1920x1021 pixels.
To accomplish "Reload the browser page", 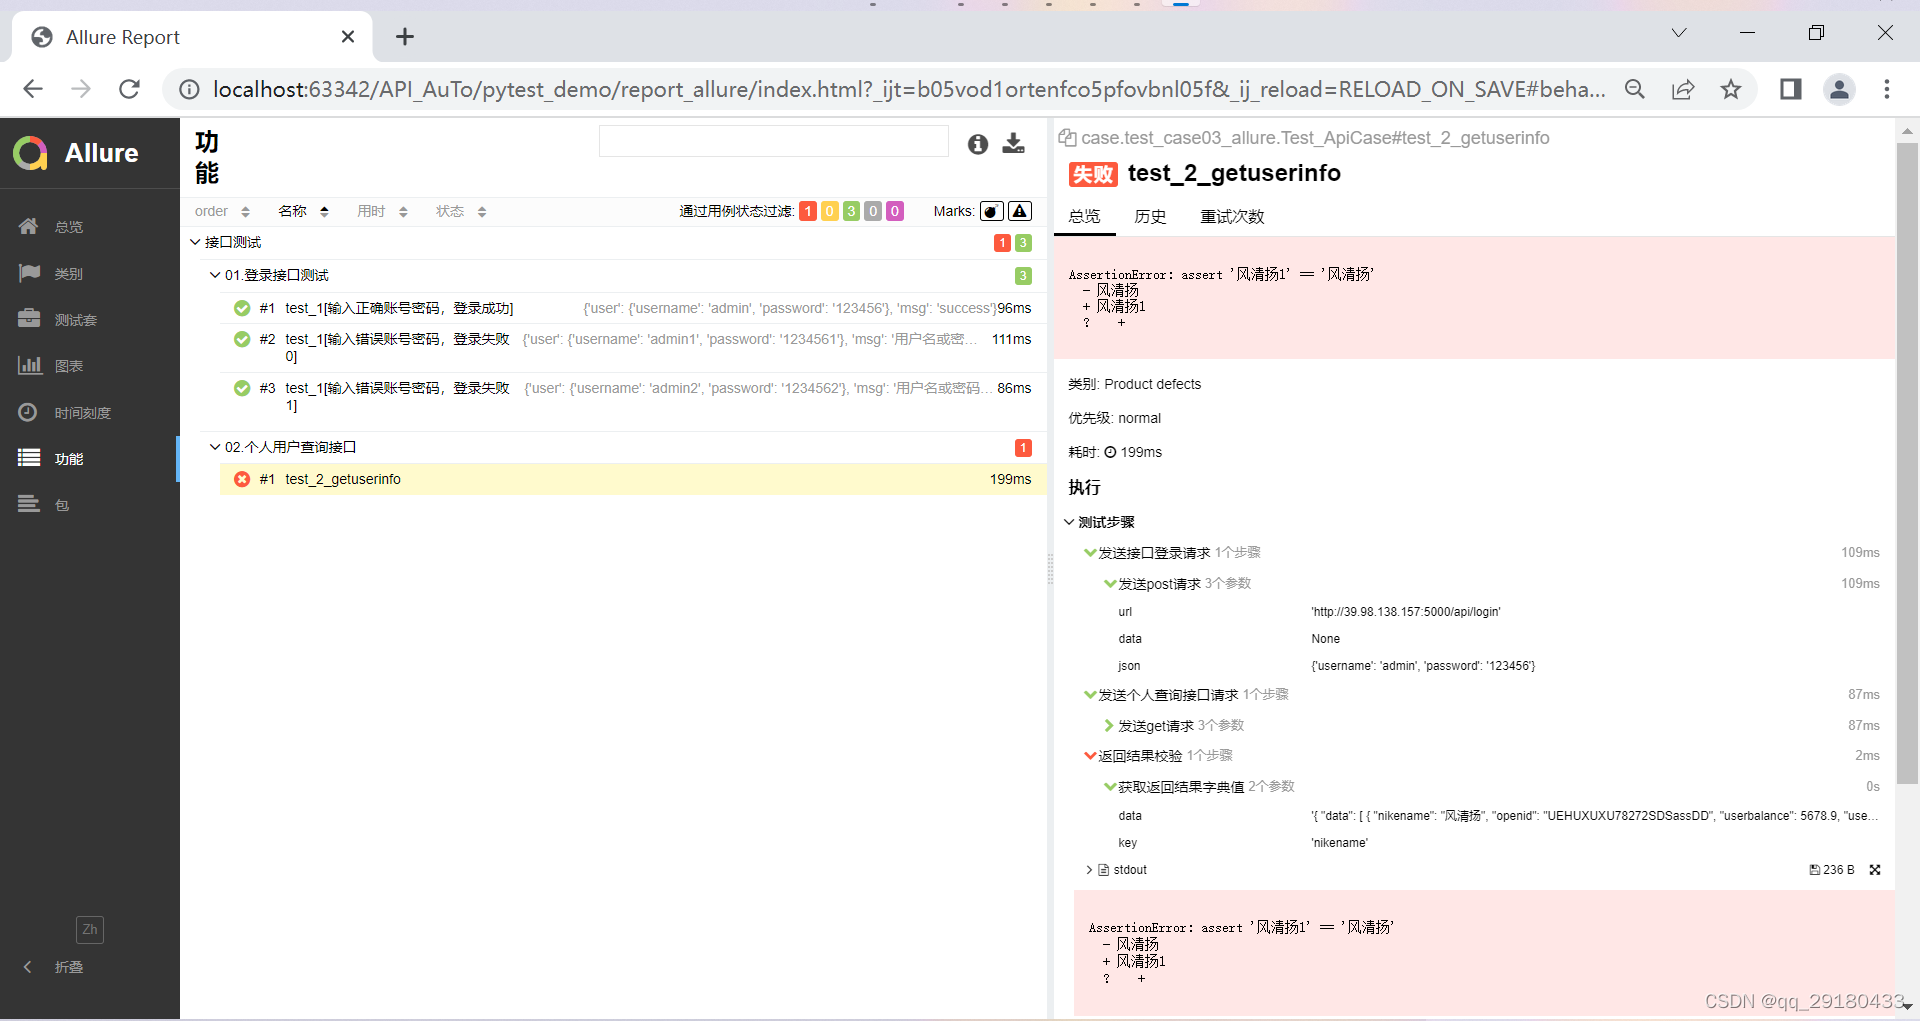I will [129, 89].
